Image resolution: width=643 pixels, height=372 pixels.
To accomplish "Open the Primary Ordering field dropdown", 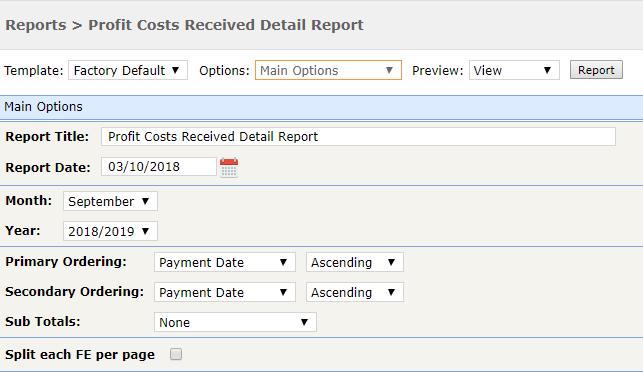I will pyautogui.click(x=225, y=262).
